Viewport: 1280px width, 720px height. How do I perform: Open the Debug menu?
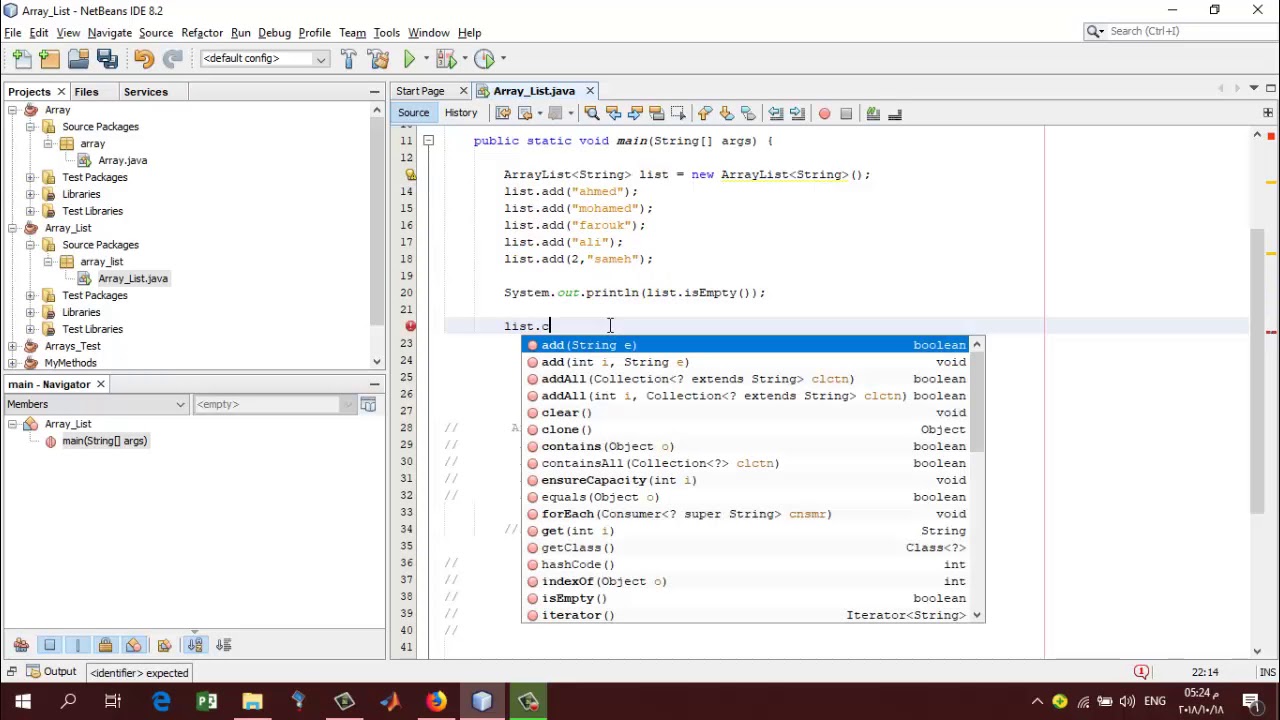(274, 33)
